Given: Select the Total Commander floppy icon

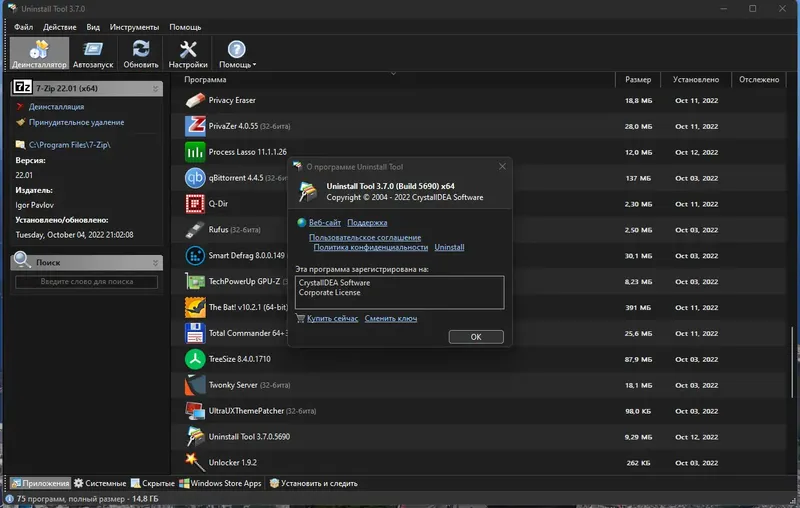Looking at the screenshot, I should click(x=195, y=334).
